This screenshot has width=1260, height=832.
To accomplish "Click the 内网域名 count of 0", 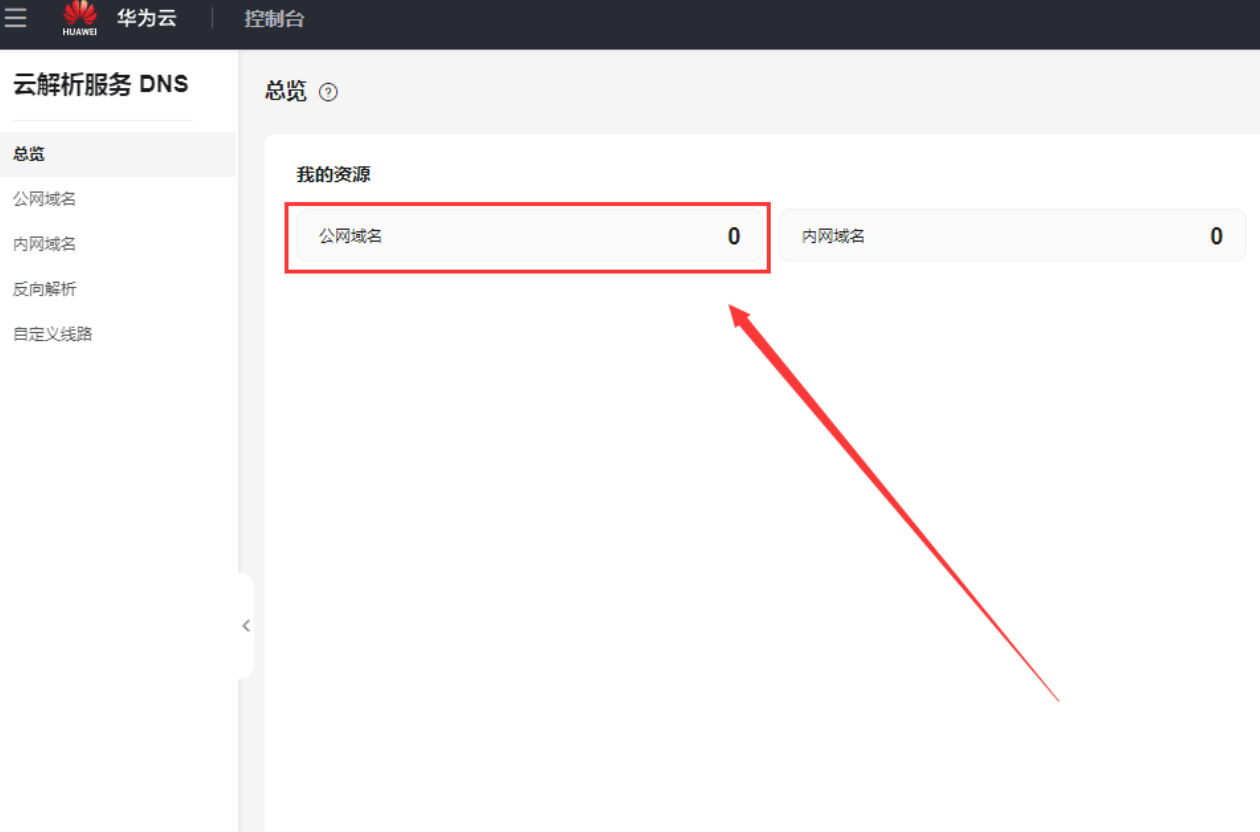I will point(1216,236).
